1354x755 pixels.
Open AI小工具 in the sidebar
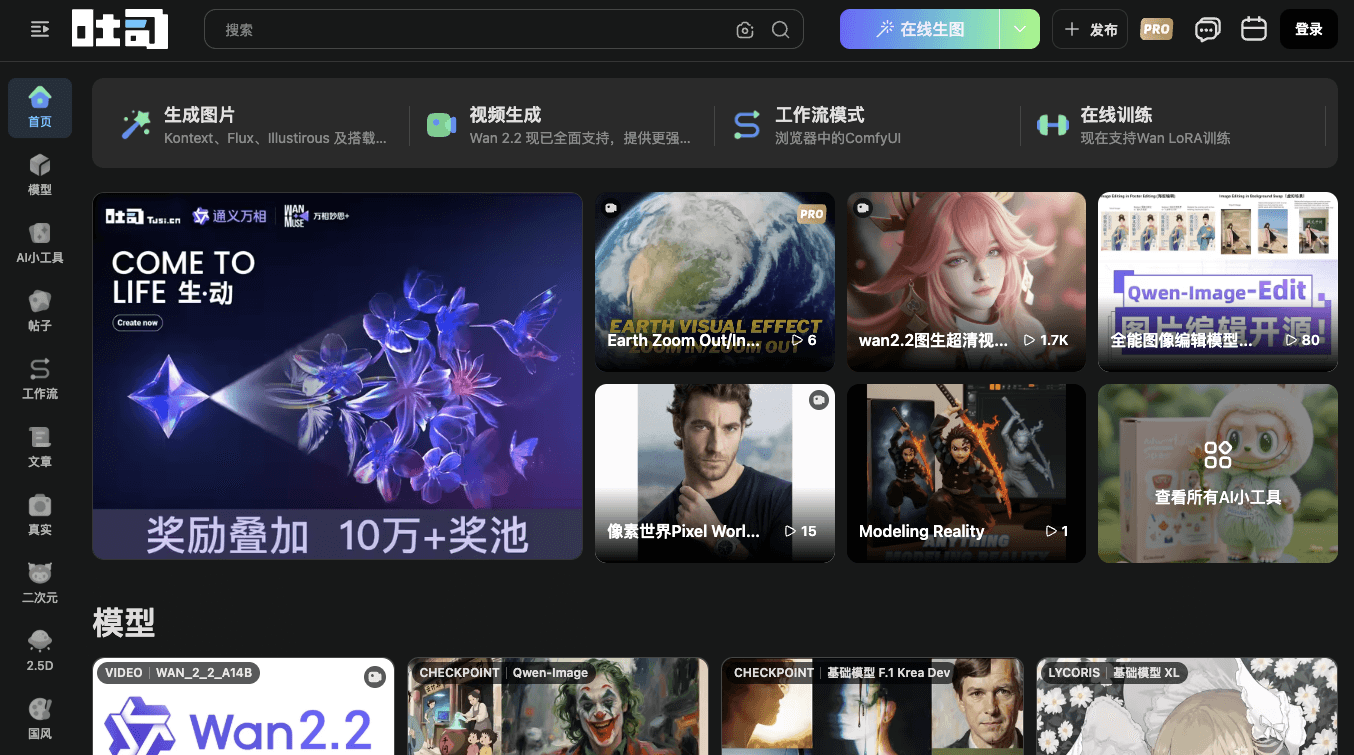click(x=40, y=244)
